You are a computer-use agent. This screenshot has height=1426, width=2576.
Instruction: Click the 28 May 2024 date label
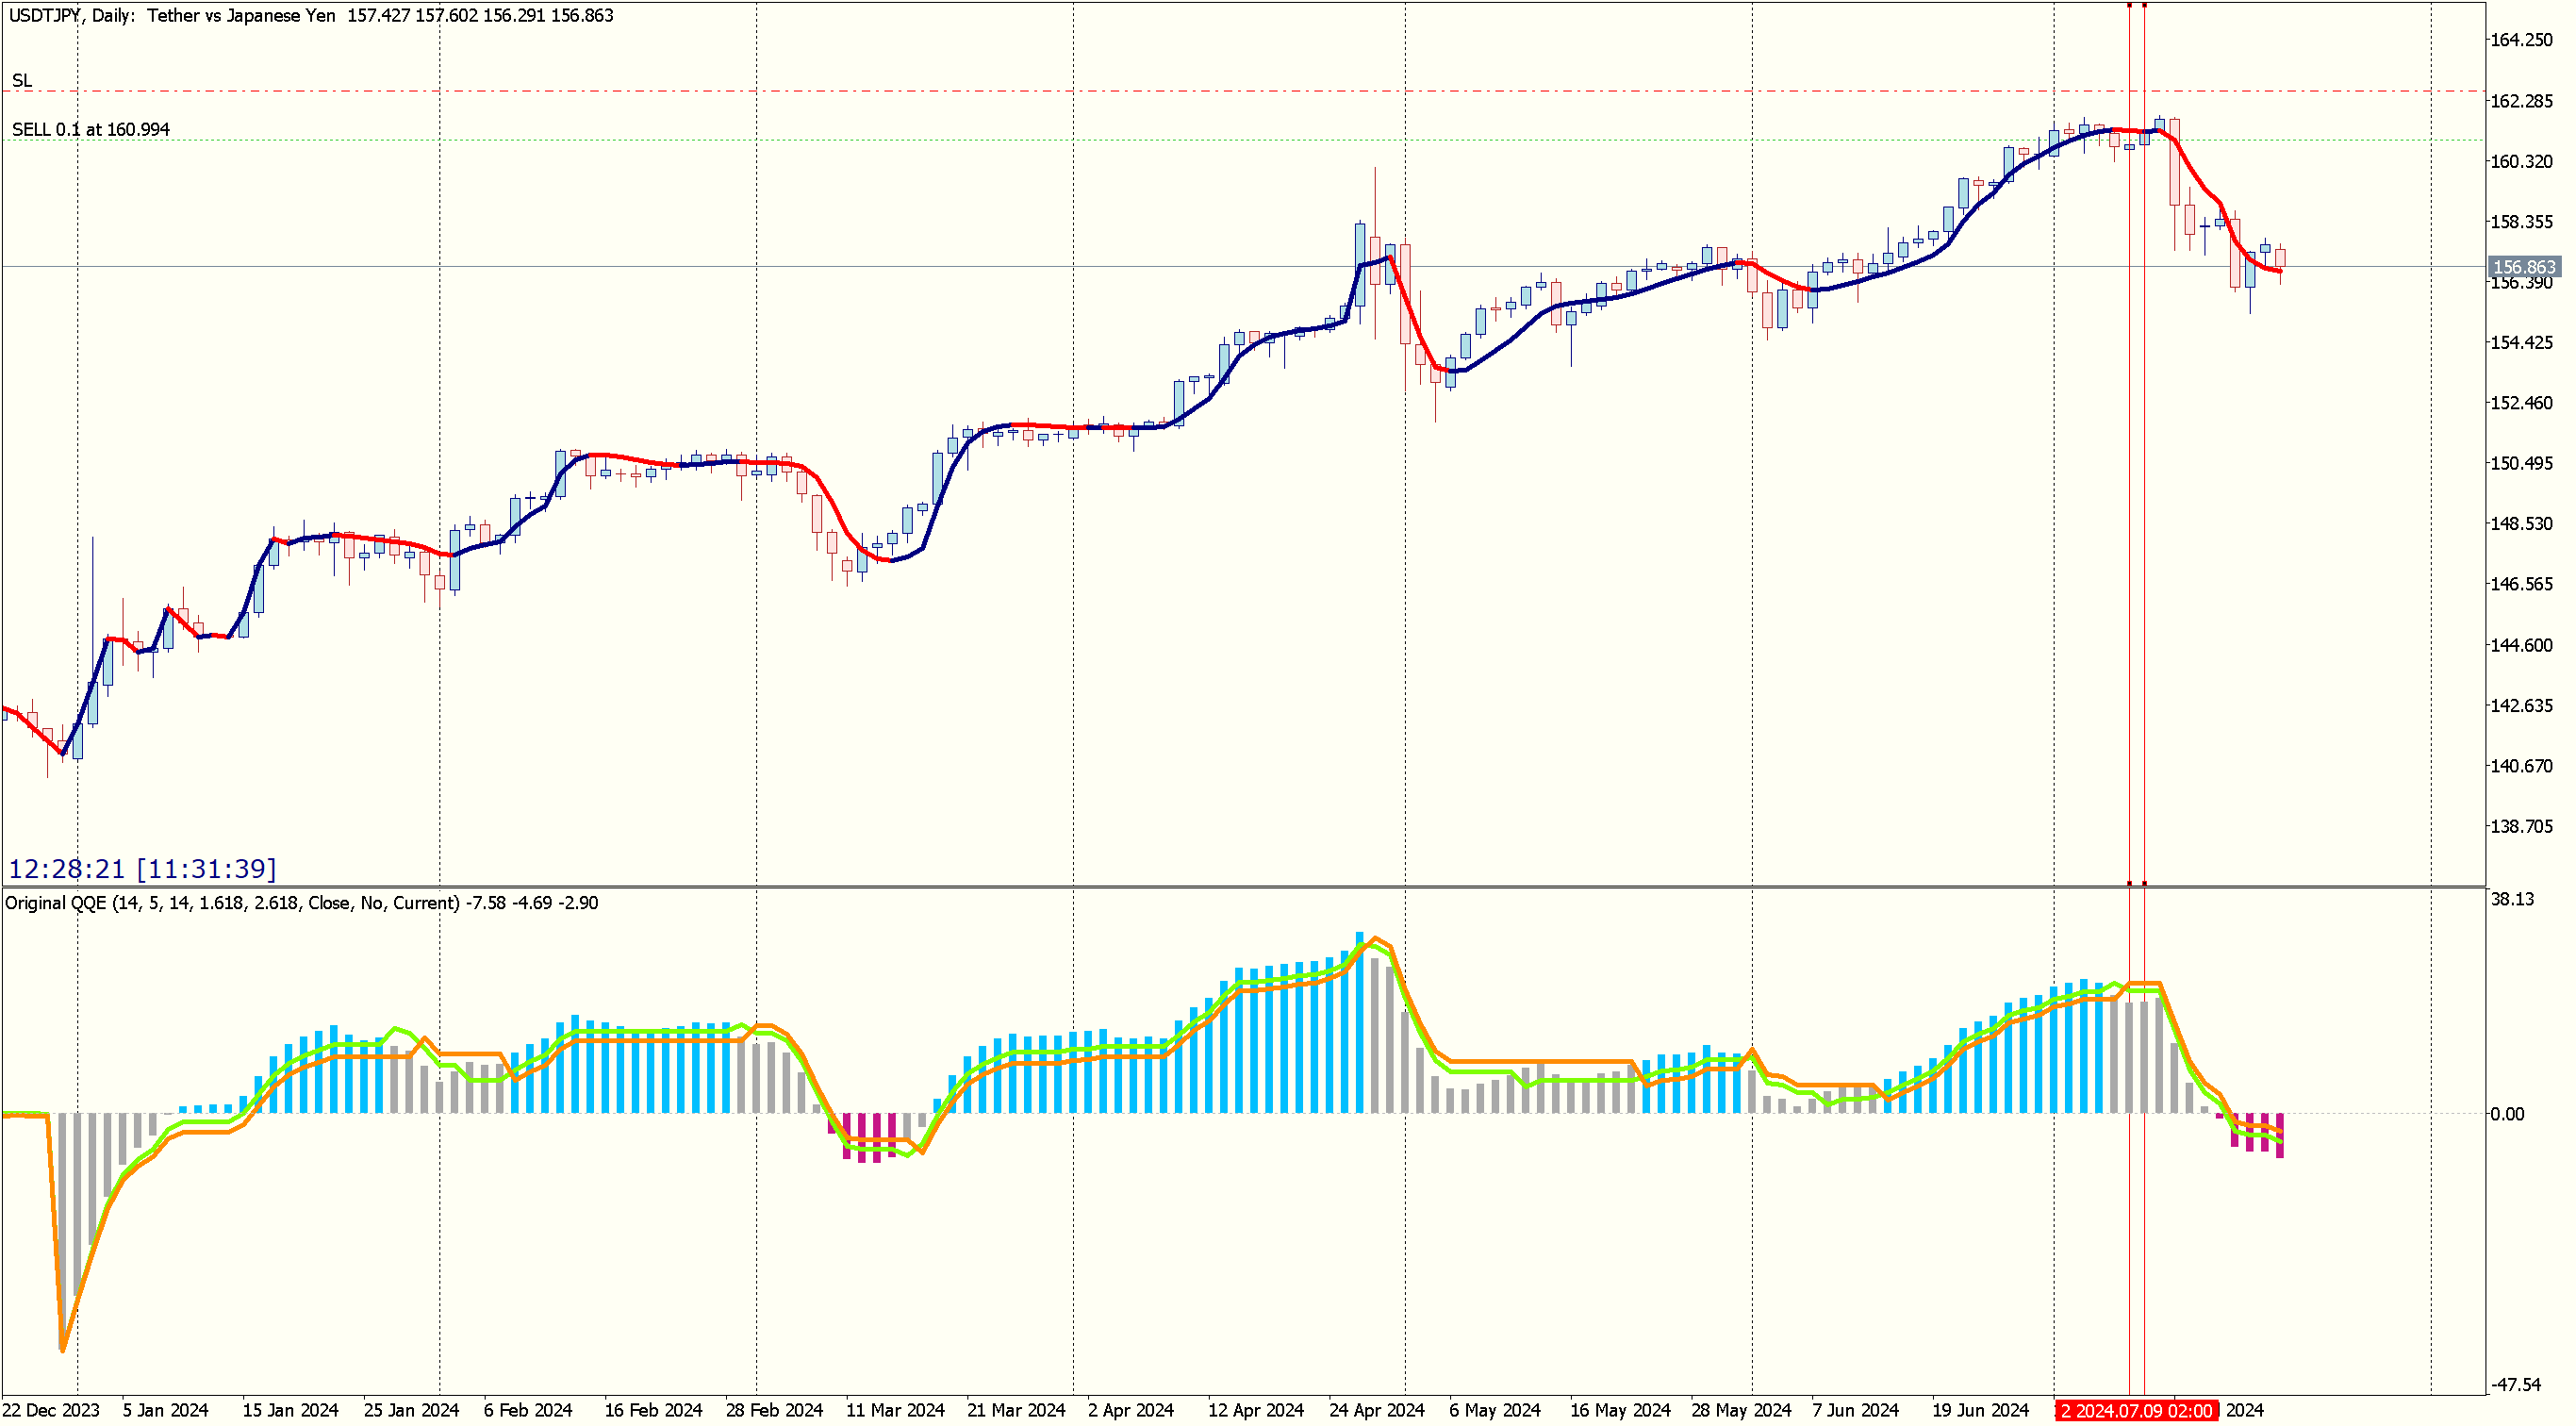point(1741,1411)
